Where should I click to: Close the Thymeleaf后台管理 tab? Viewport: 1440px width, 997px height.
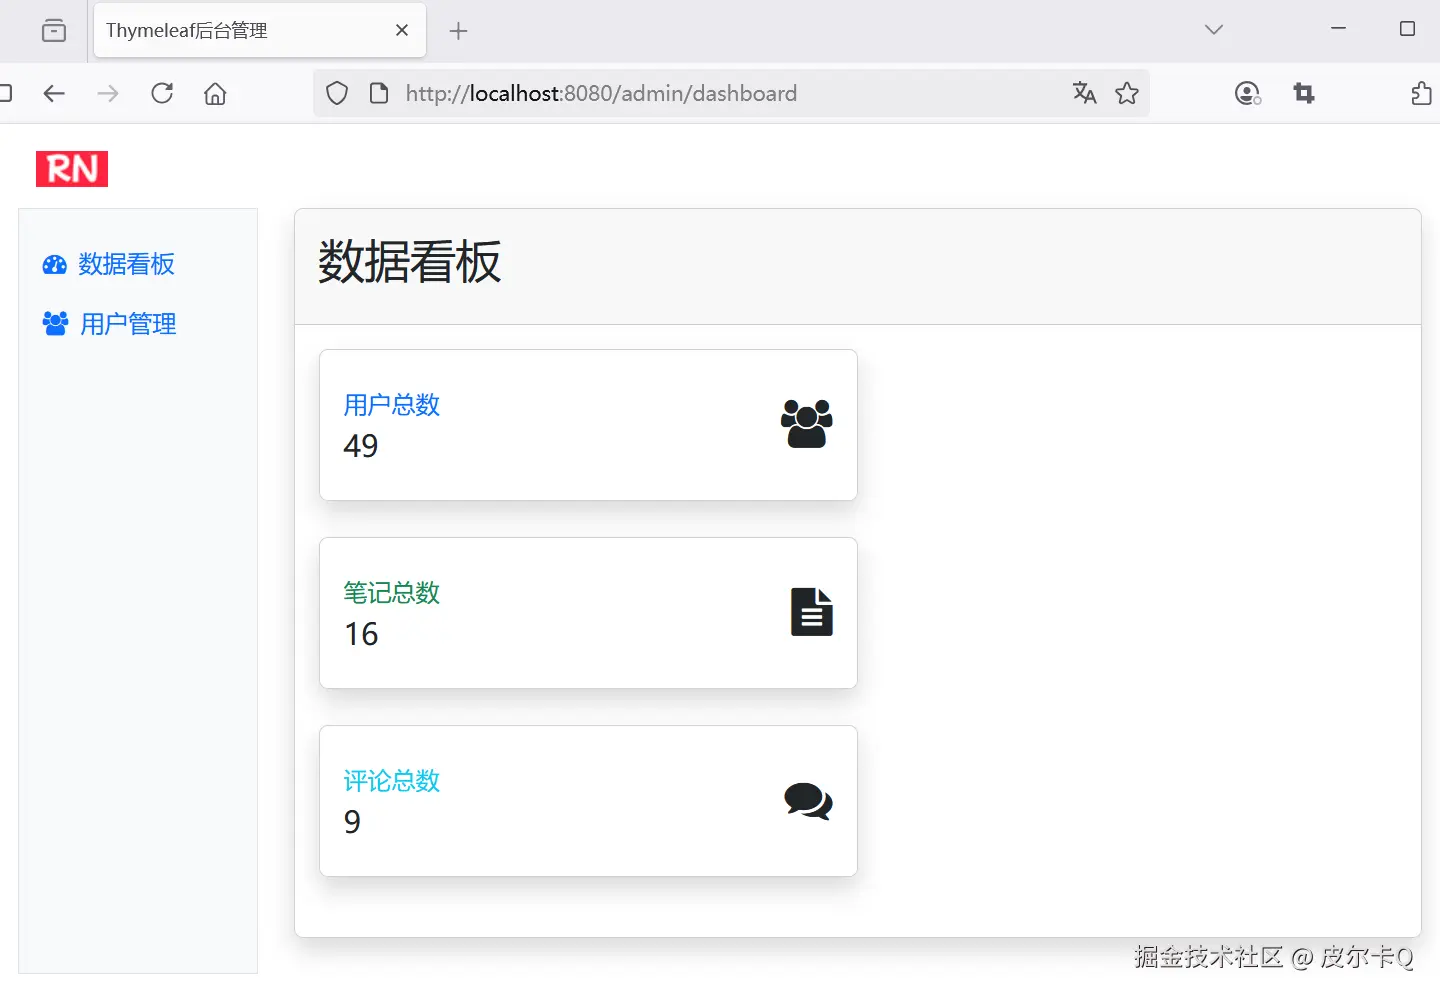[x=402, y=31]
